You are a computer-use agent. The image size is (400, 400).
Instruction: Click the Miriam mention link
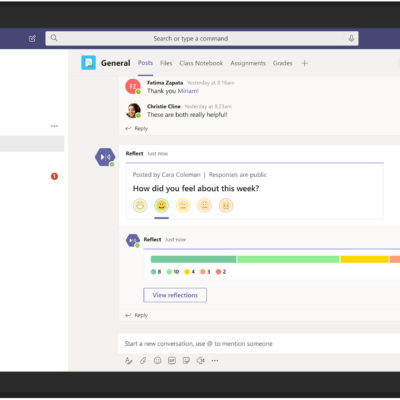click(188, 91)
